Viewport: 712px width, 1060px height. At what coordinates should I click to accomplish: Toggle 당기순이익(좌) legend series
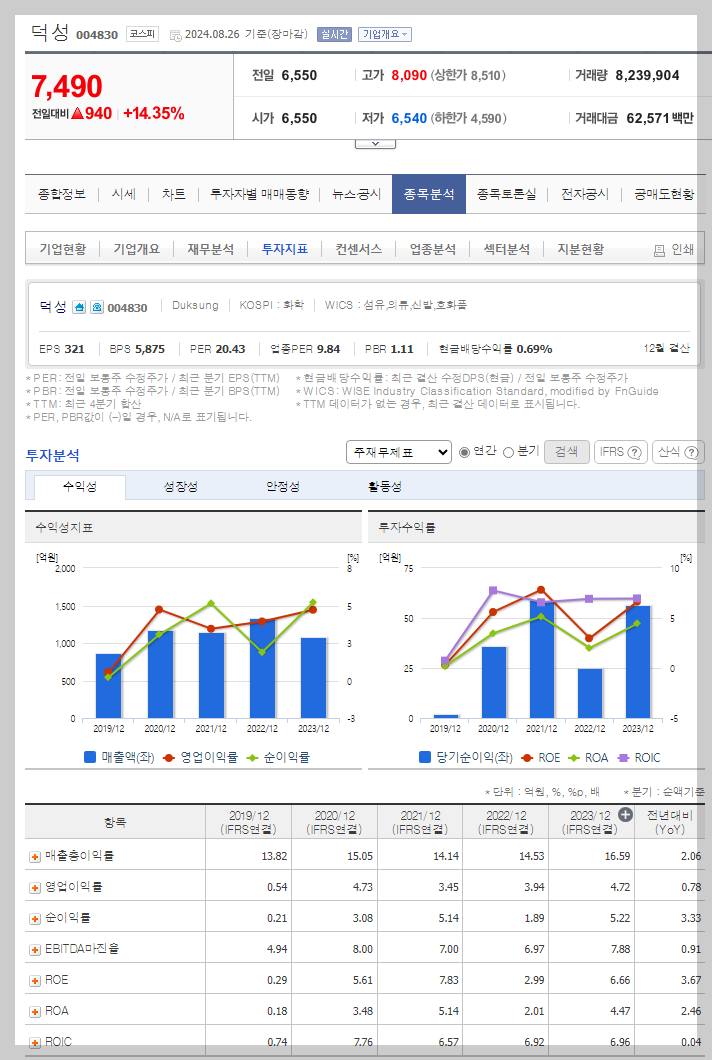tap(467, 758)
